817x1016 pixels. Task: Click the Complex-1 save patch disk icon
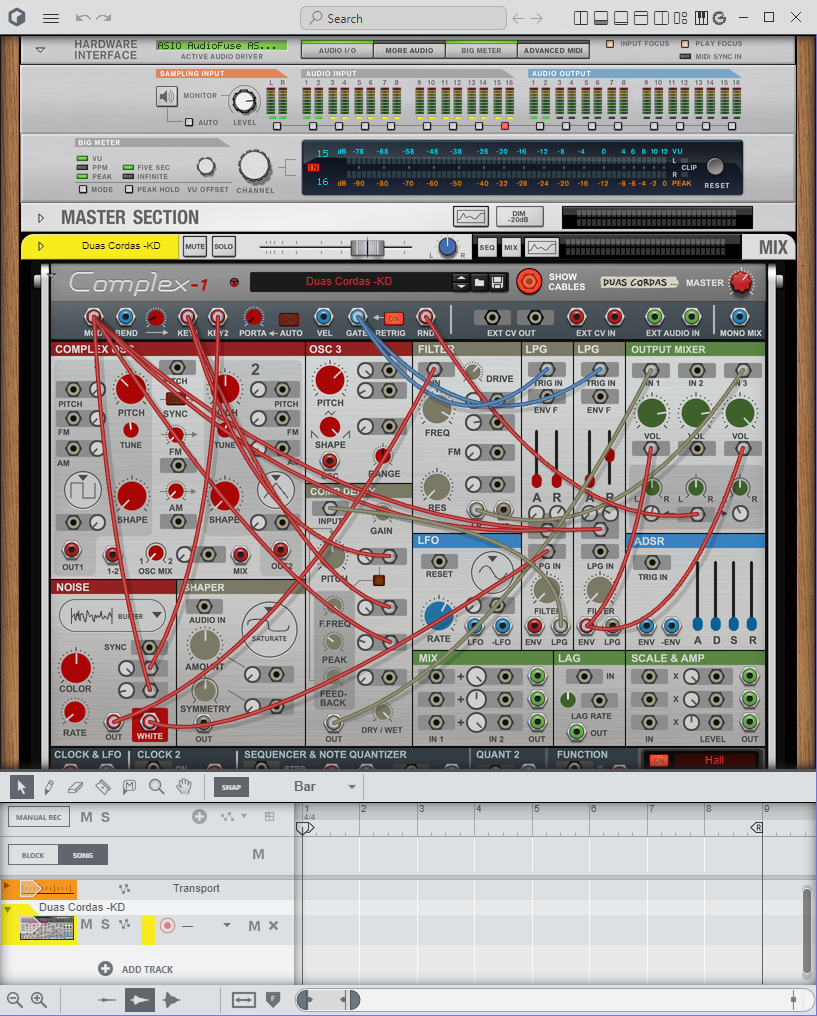pyautogui.click(x=498, y=282)
